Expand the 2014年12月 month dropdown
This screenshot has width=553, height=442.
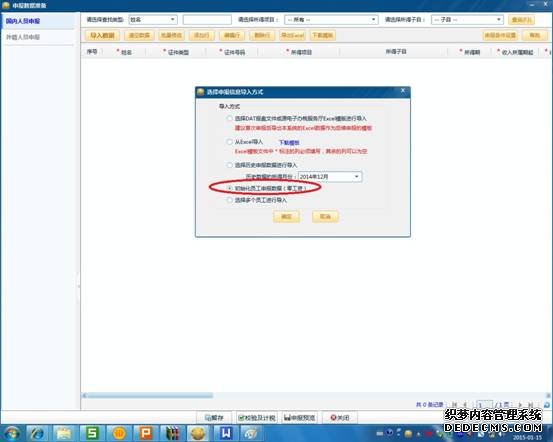[357, 176]
